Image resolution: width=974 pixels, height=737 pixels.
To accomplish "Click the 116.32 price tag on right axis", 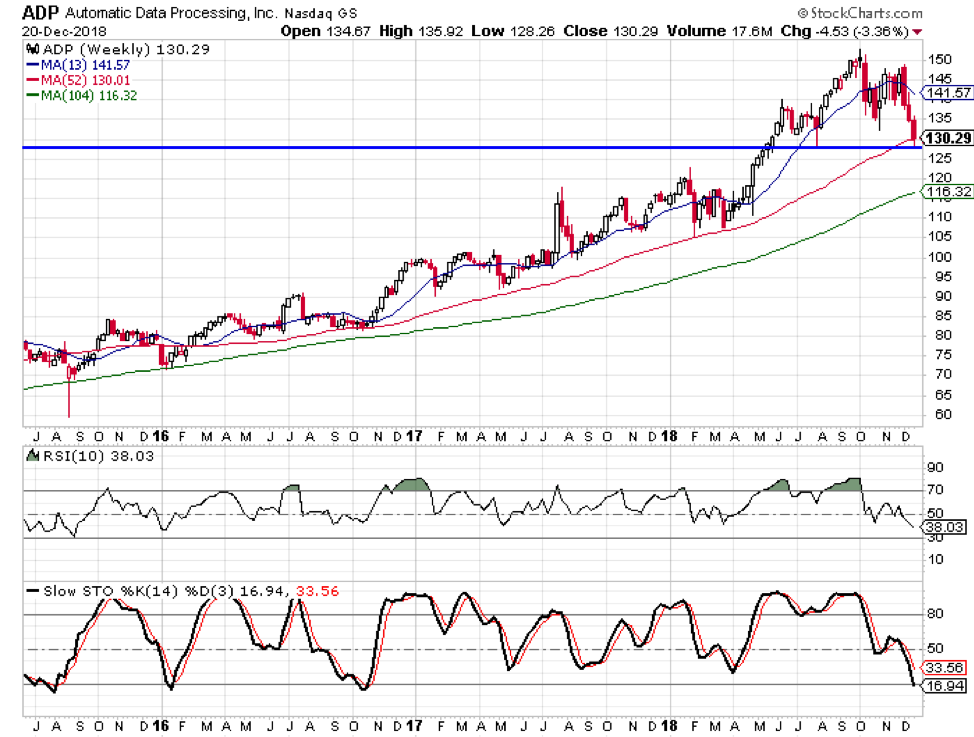I will (947, 191).
